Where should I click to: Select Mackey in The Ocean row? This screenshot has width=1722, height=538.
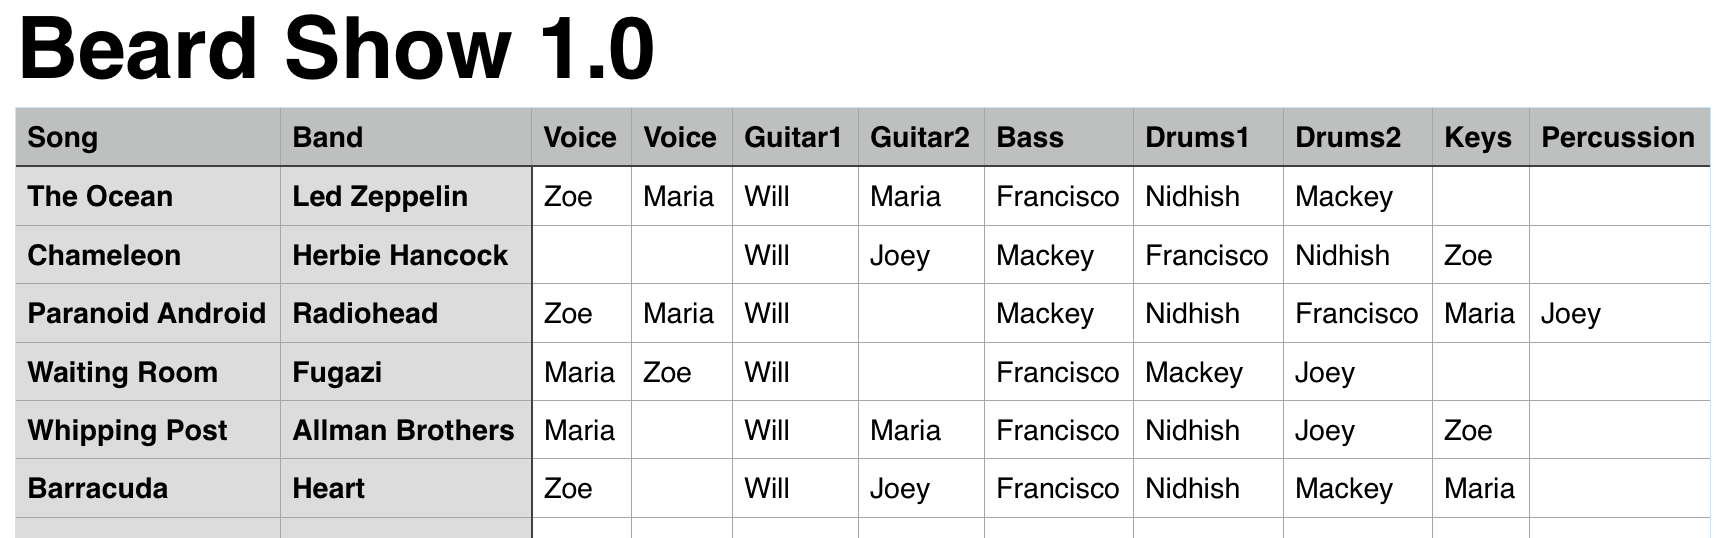pyautogui.click(x=1343, y=197)
